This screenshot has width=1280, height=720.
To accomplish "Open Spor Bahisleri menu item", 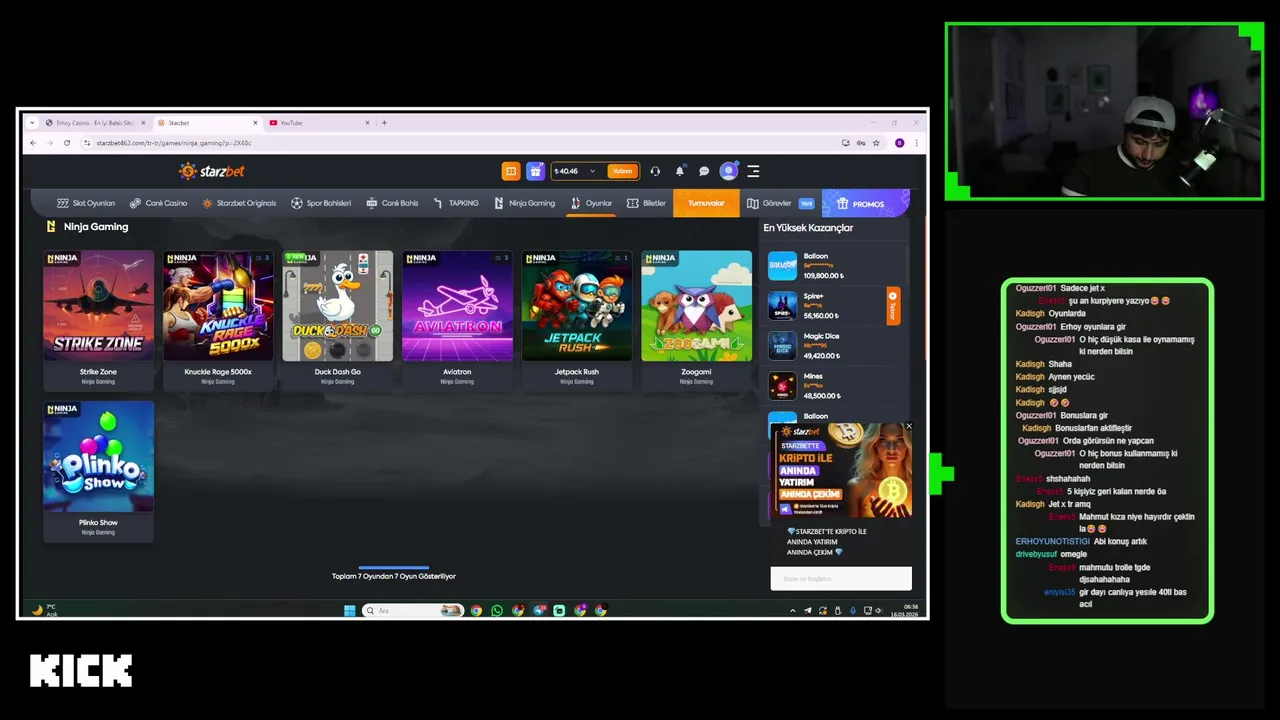I will (x=321, y=203).
